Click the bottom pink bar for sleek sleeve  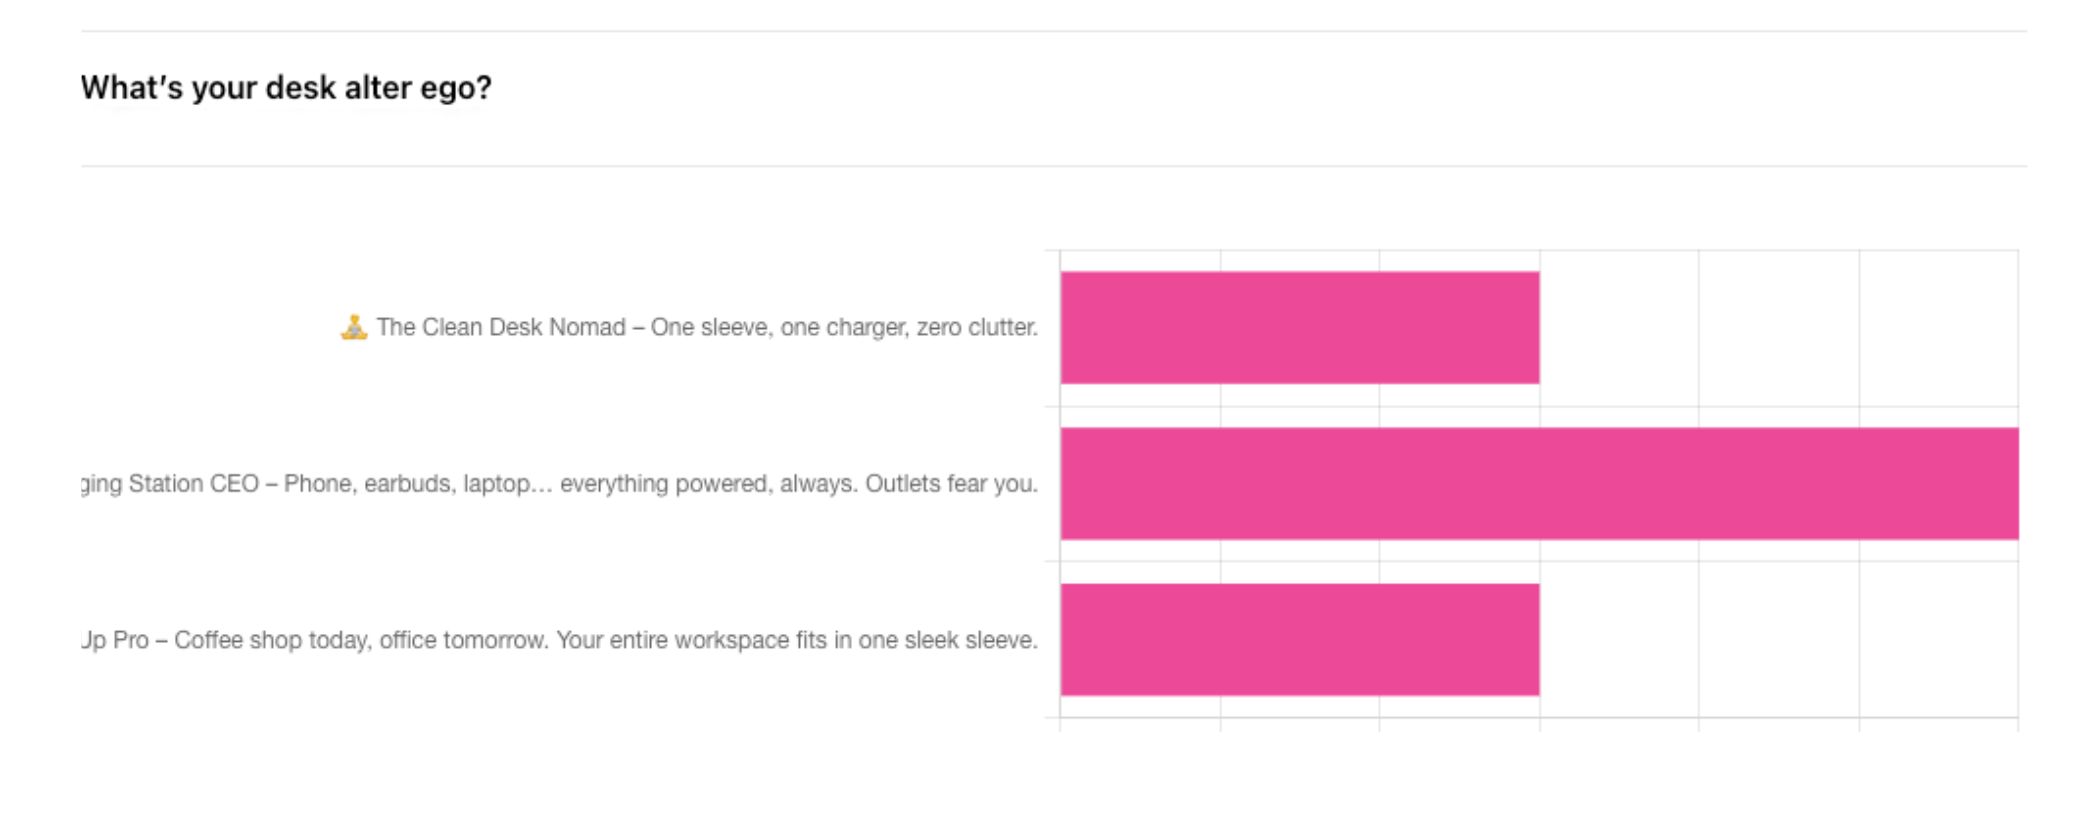pyautogui.click(x=1299, y=640)
